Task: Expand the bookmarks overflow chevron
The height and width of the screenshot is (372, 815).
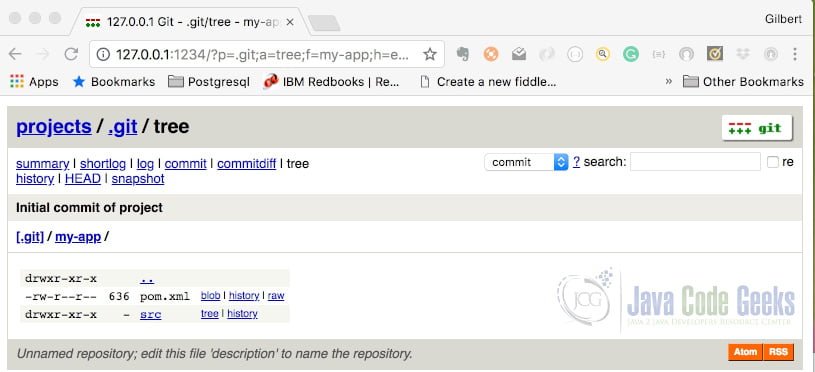Action: click(668, 82)
